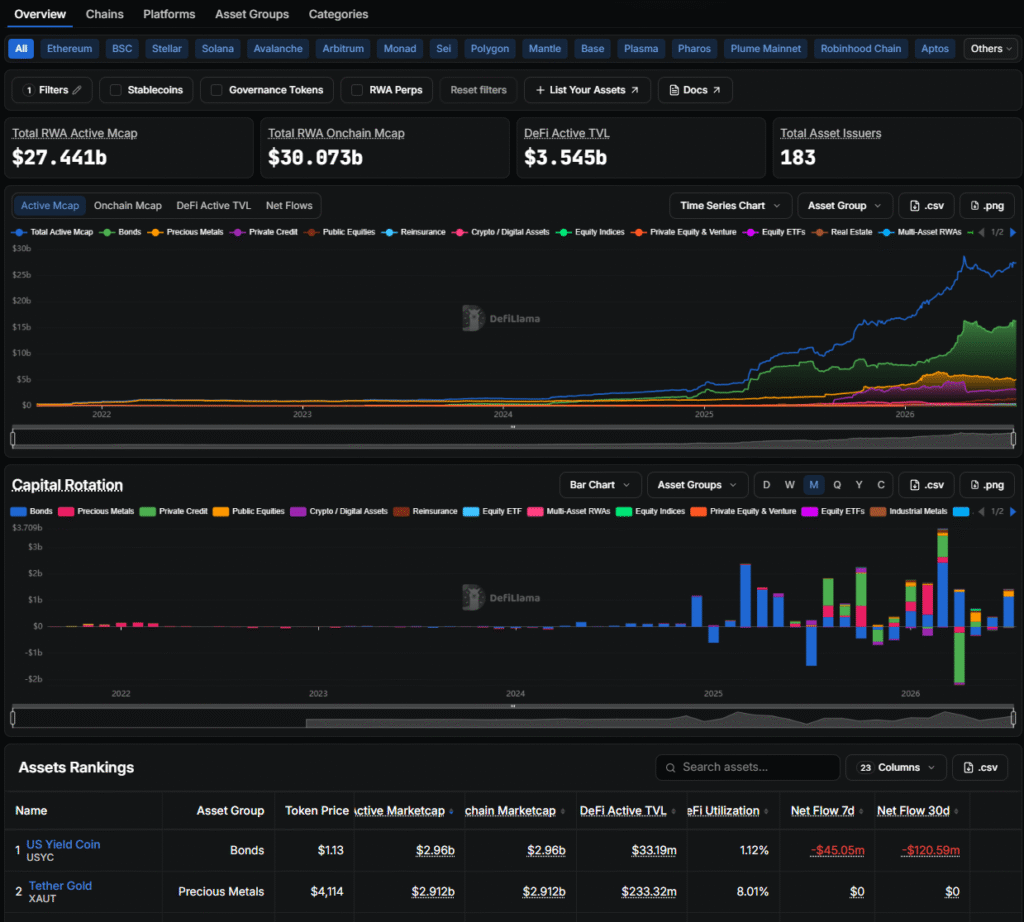Go to the next legend page on the Active Mcap chart
The image size is (1024, 922).
[x=1013, y=232]
